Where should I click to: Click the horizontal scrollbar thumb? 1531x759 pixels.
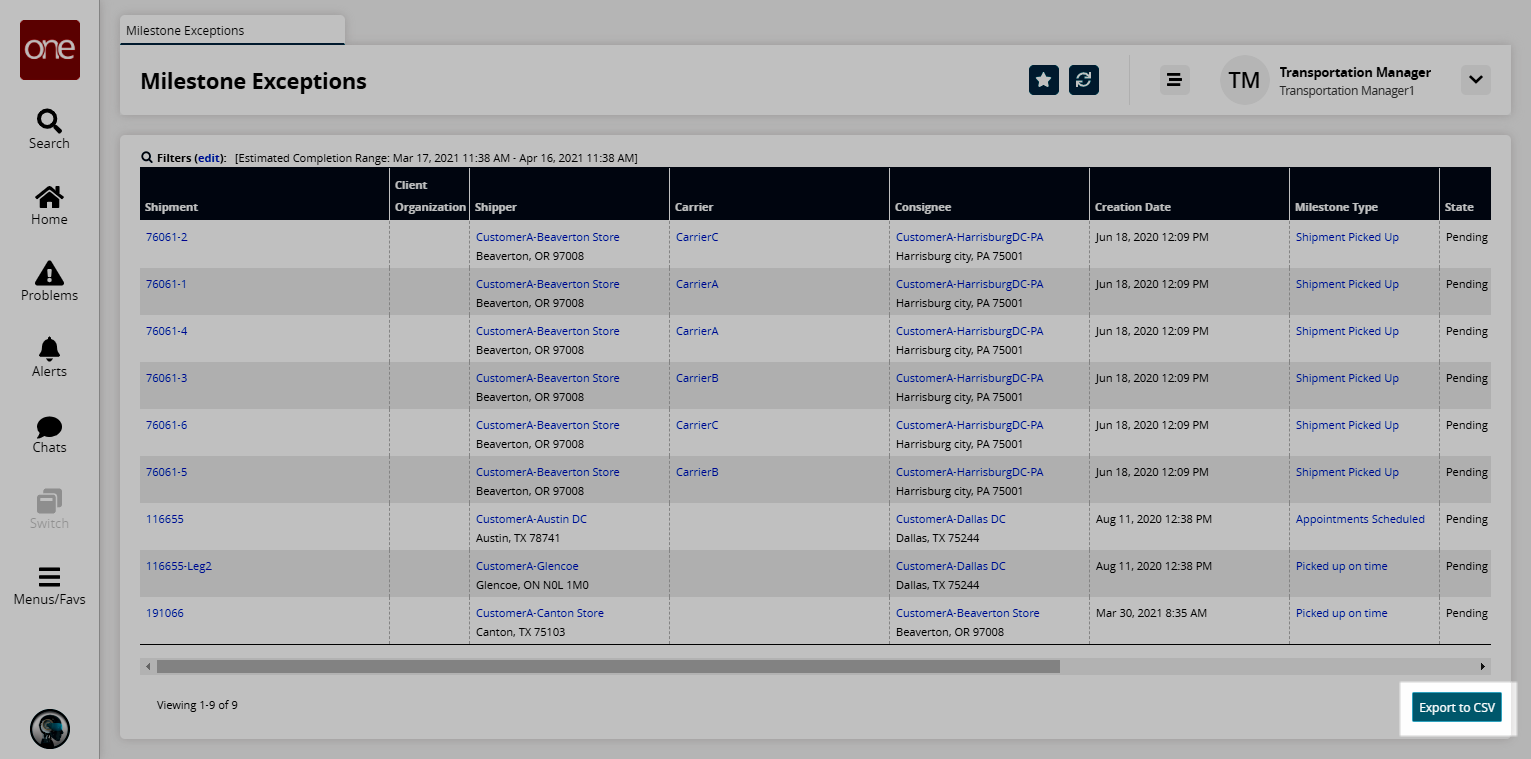pyautogui.click(x=608, y=666)
